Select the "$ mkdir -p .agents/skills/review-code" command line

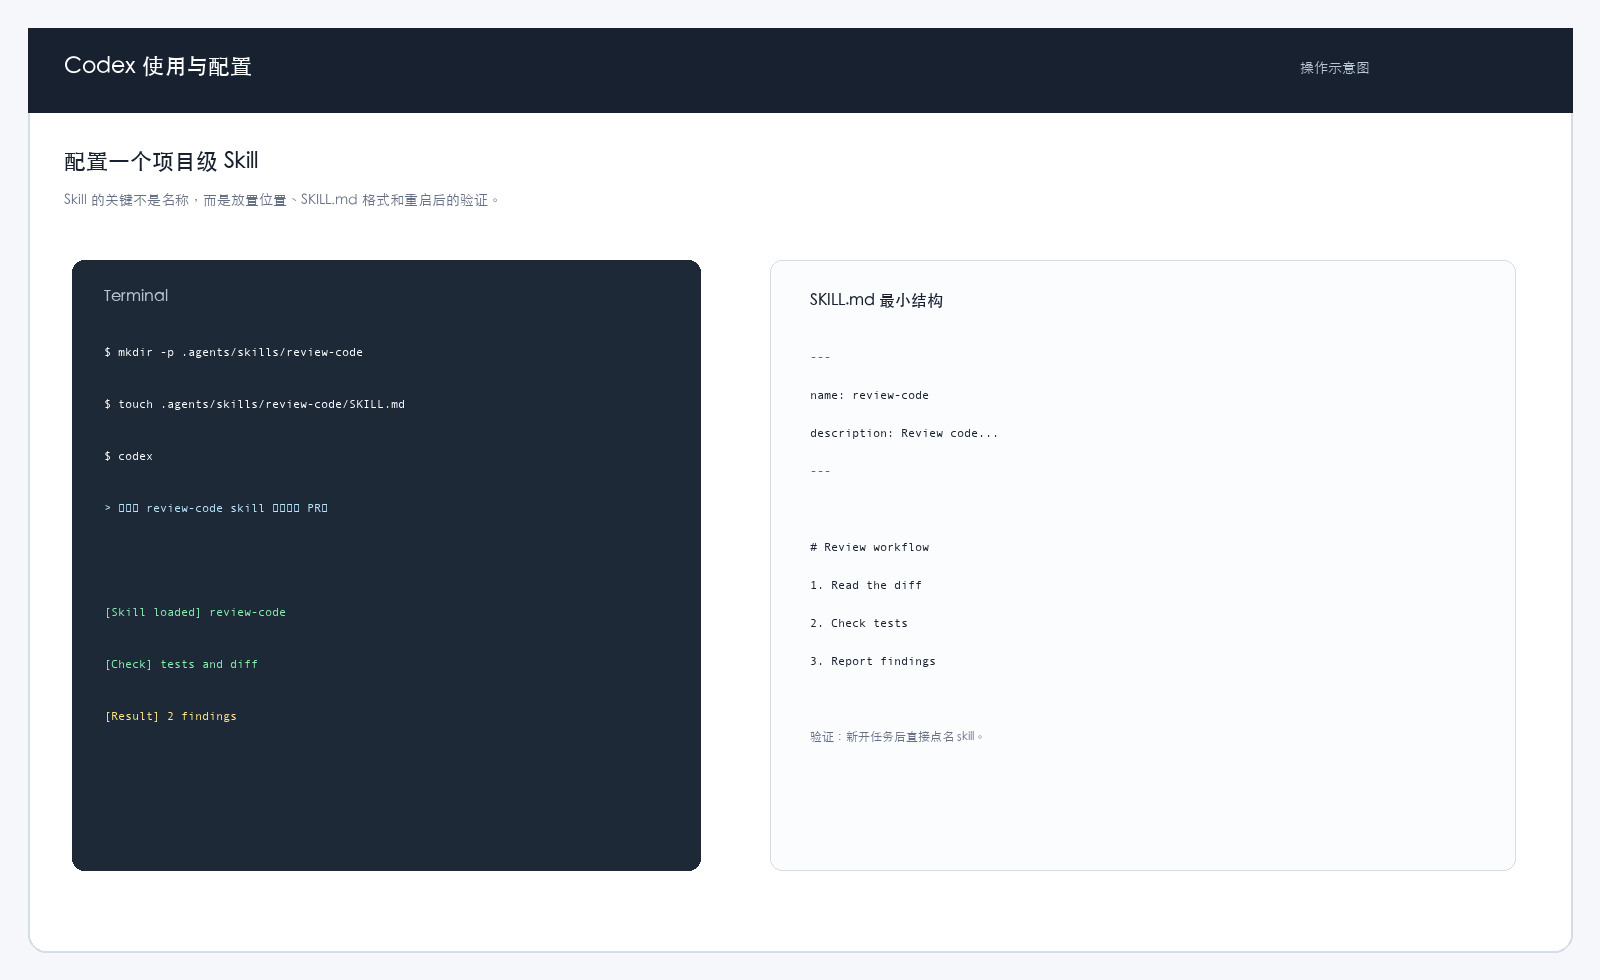[x=234, y=352]
